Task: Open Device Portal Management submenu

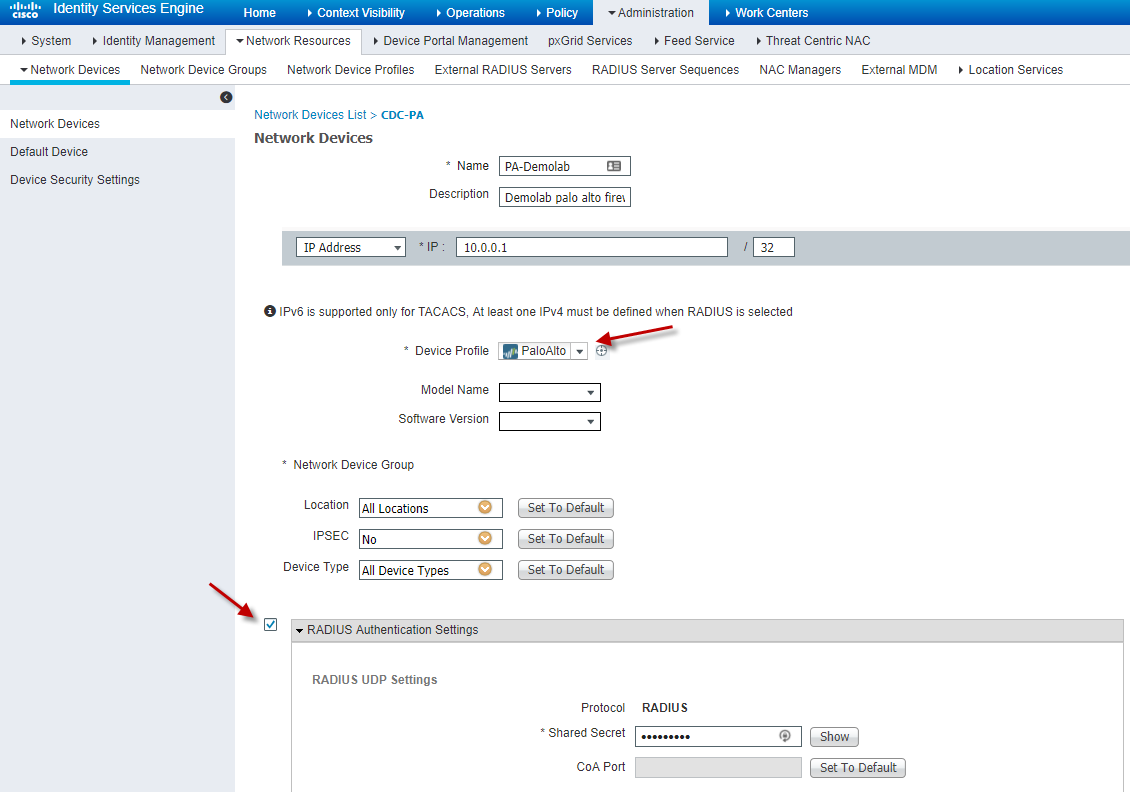Action: [450, 41]
